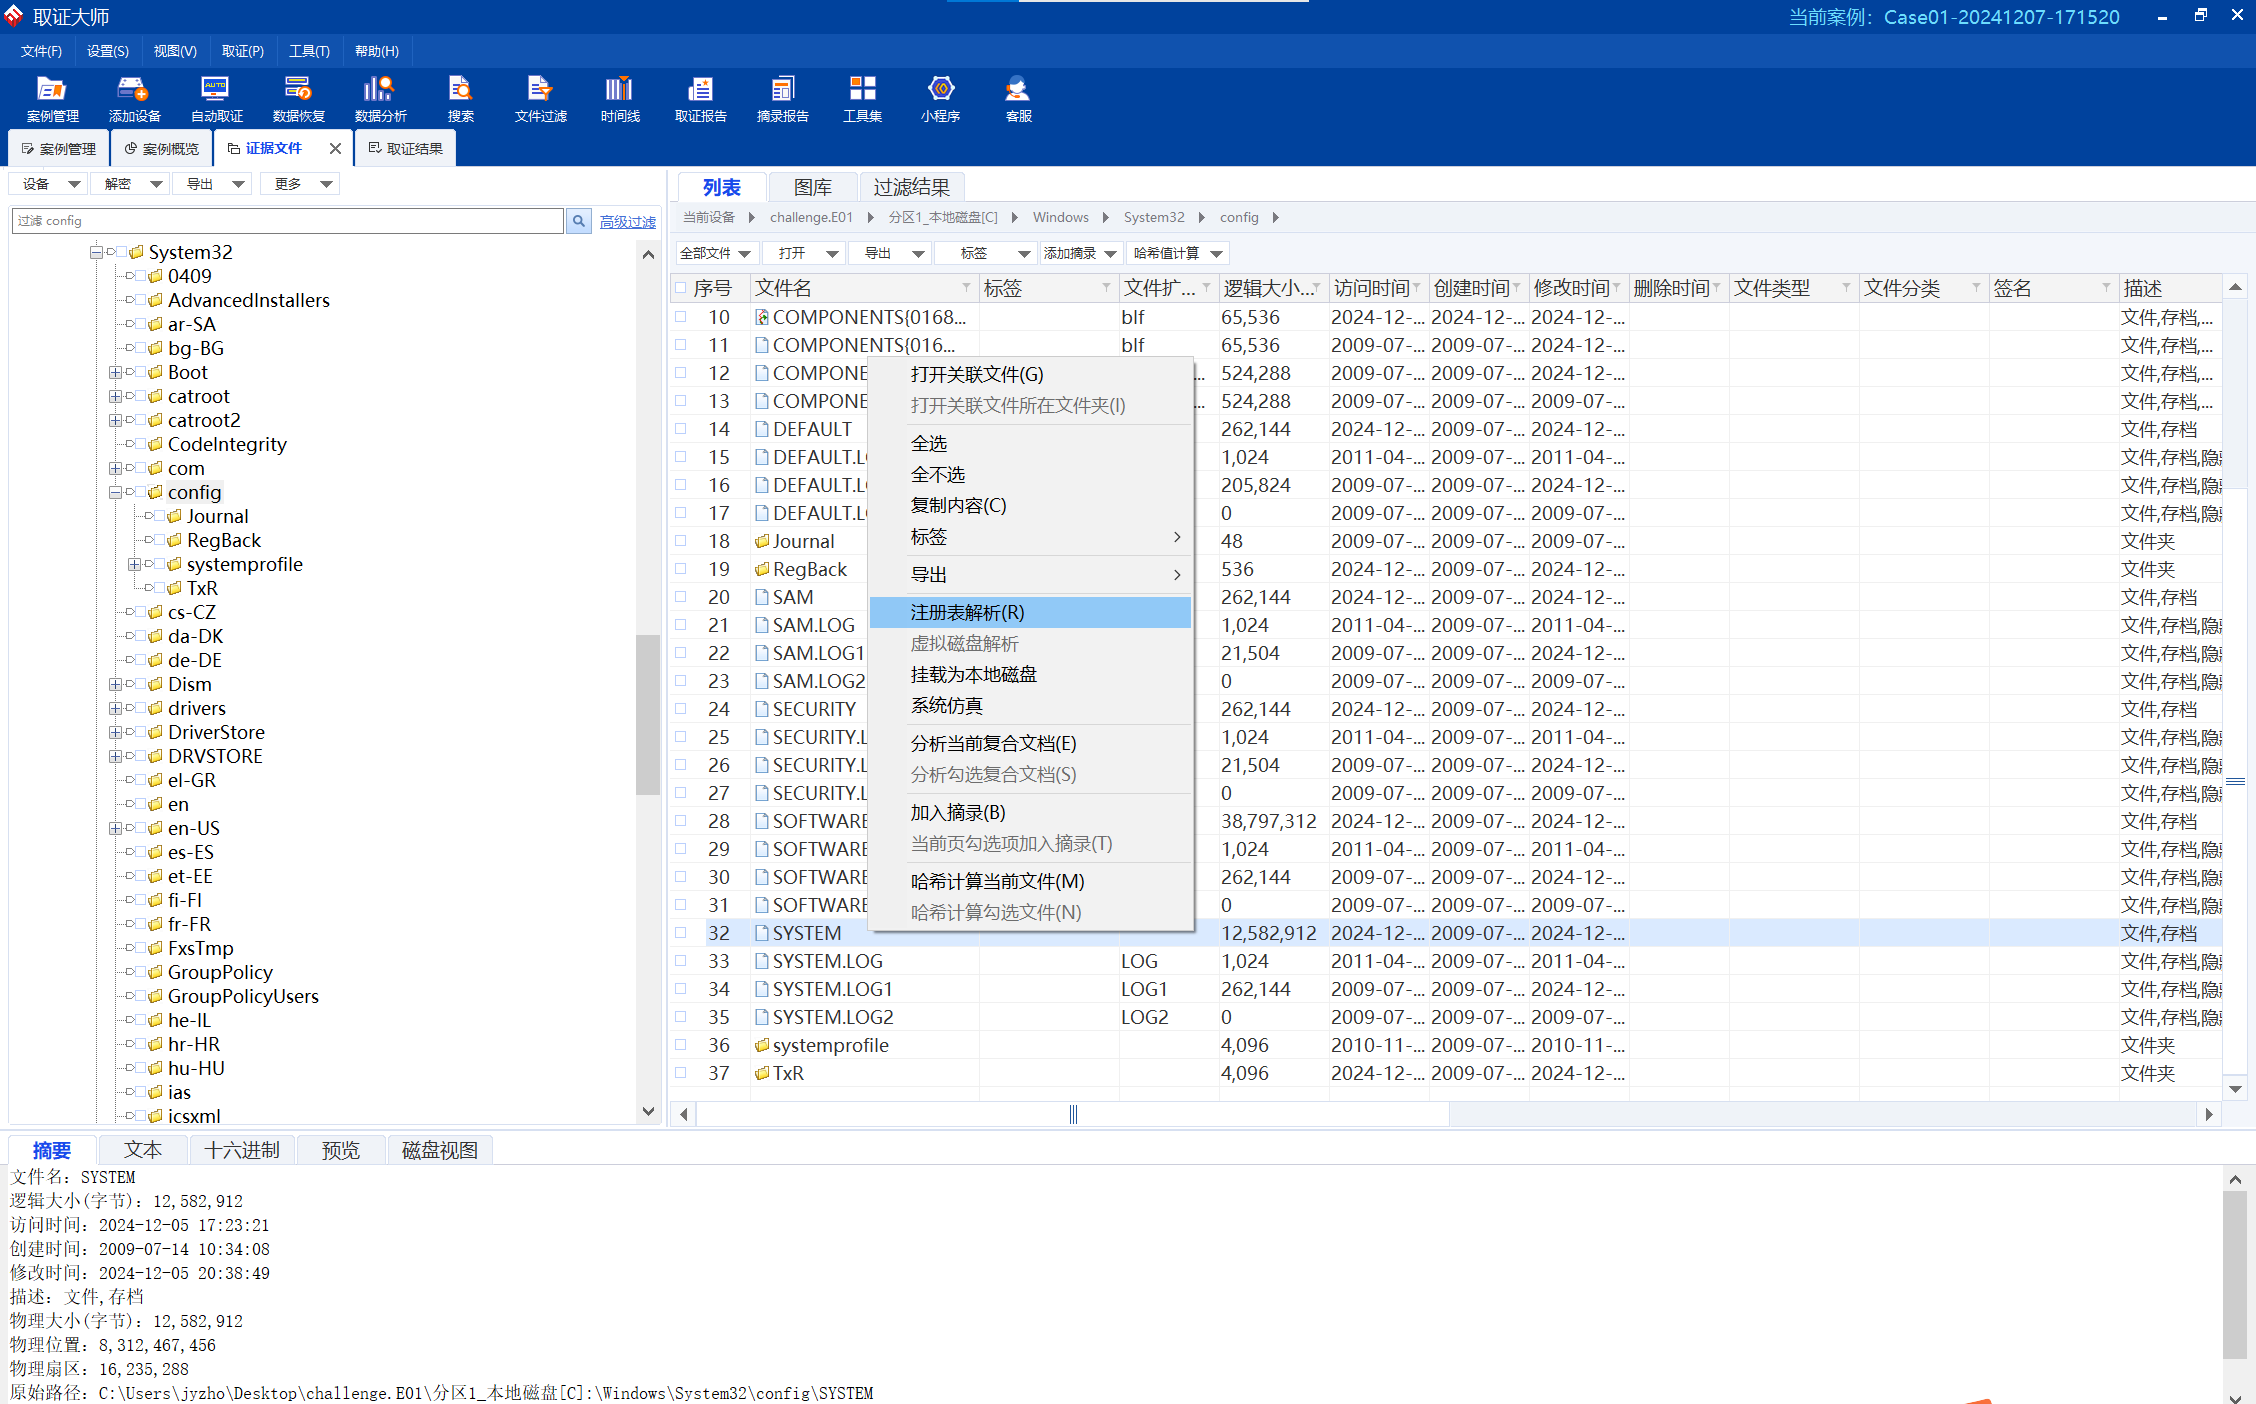Screen dimensions: 2256x1404
Task: Check the box for row 20 SAM
Action: 681,596
